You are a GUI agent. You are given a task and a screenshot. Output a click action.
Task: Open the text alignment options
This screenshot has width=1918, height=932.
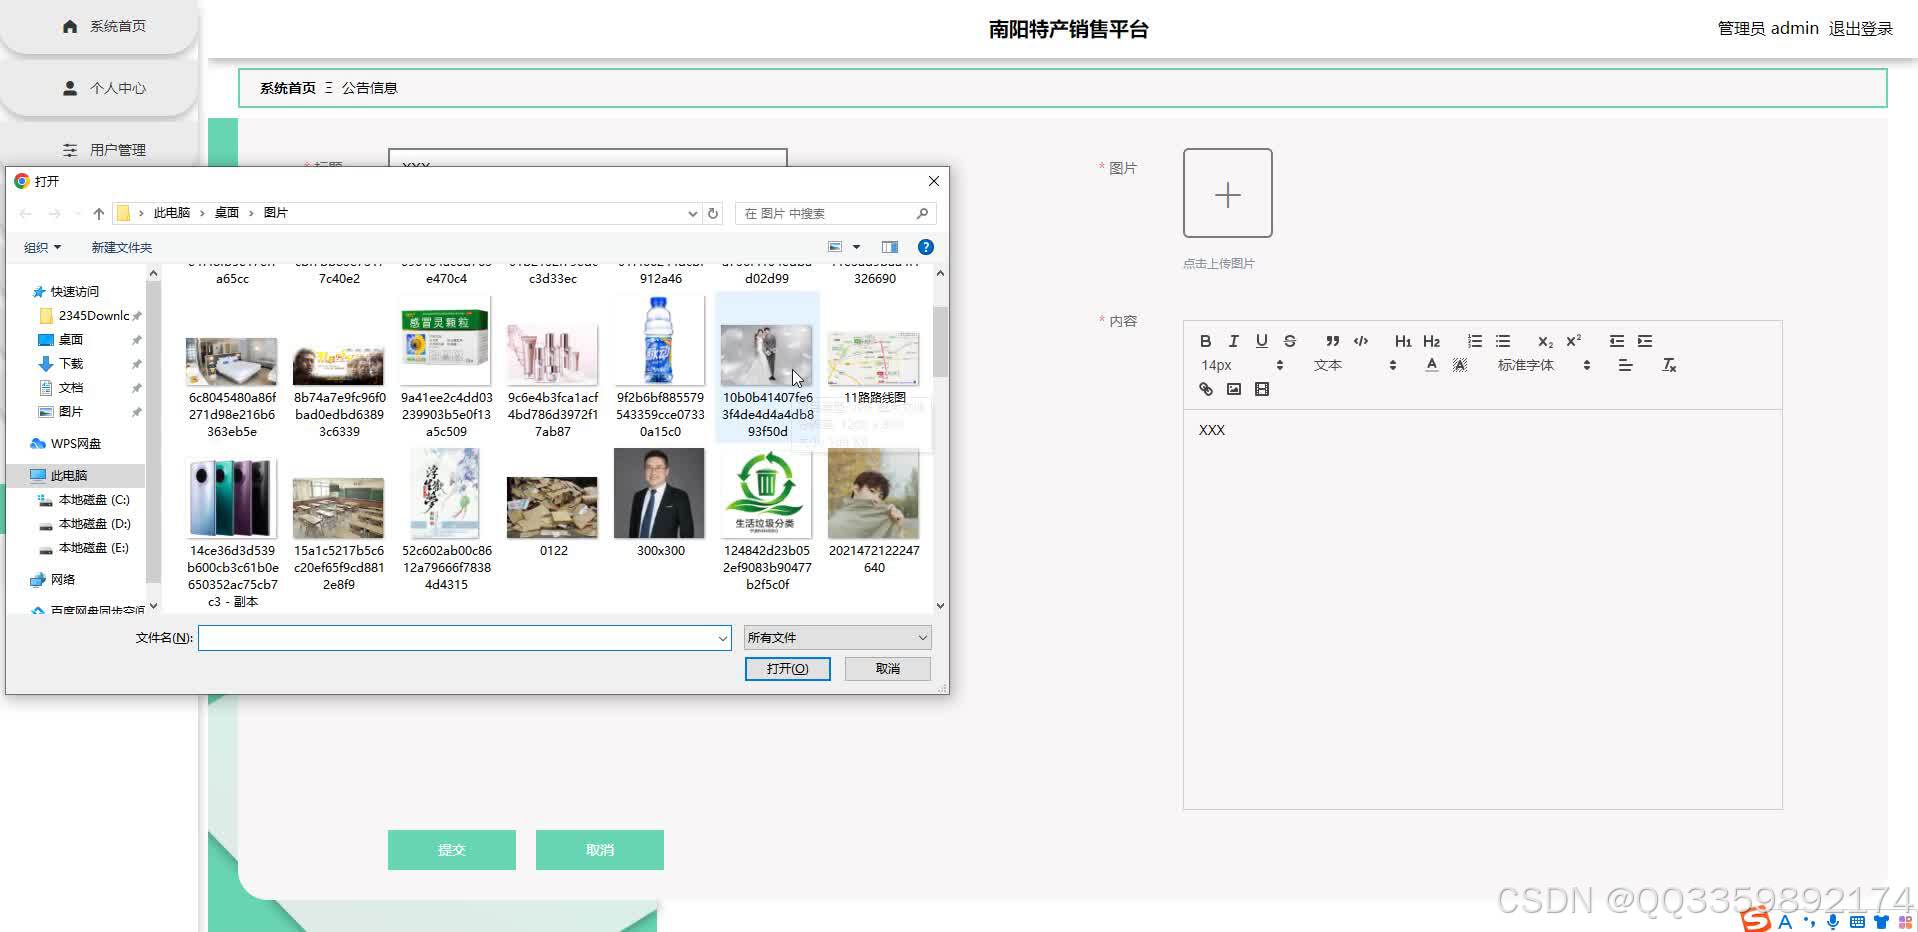pos(1625,365)
